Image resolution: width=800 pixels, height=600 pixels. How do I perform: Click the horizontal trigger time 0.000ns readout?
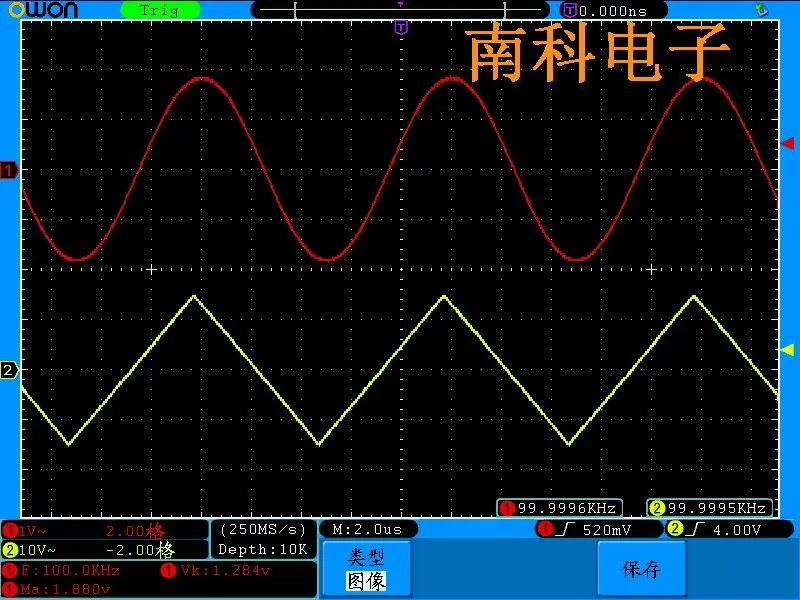point(613,11)
